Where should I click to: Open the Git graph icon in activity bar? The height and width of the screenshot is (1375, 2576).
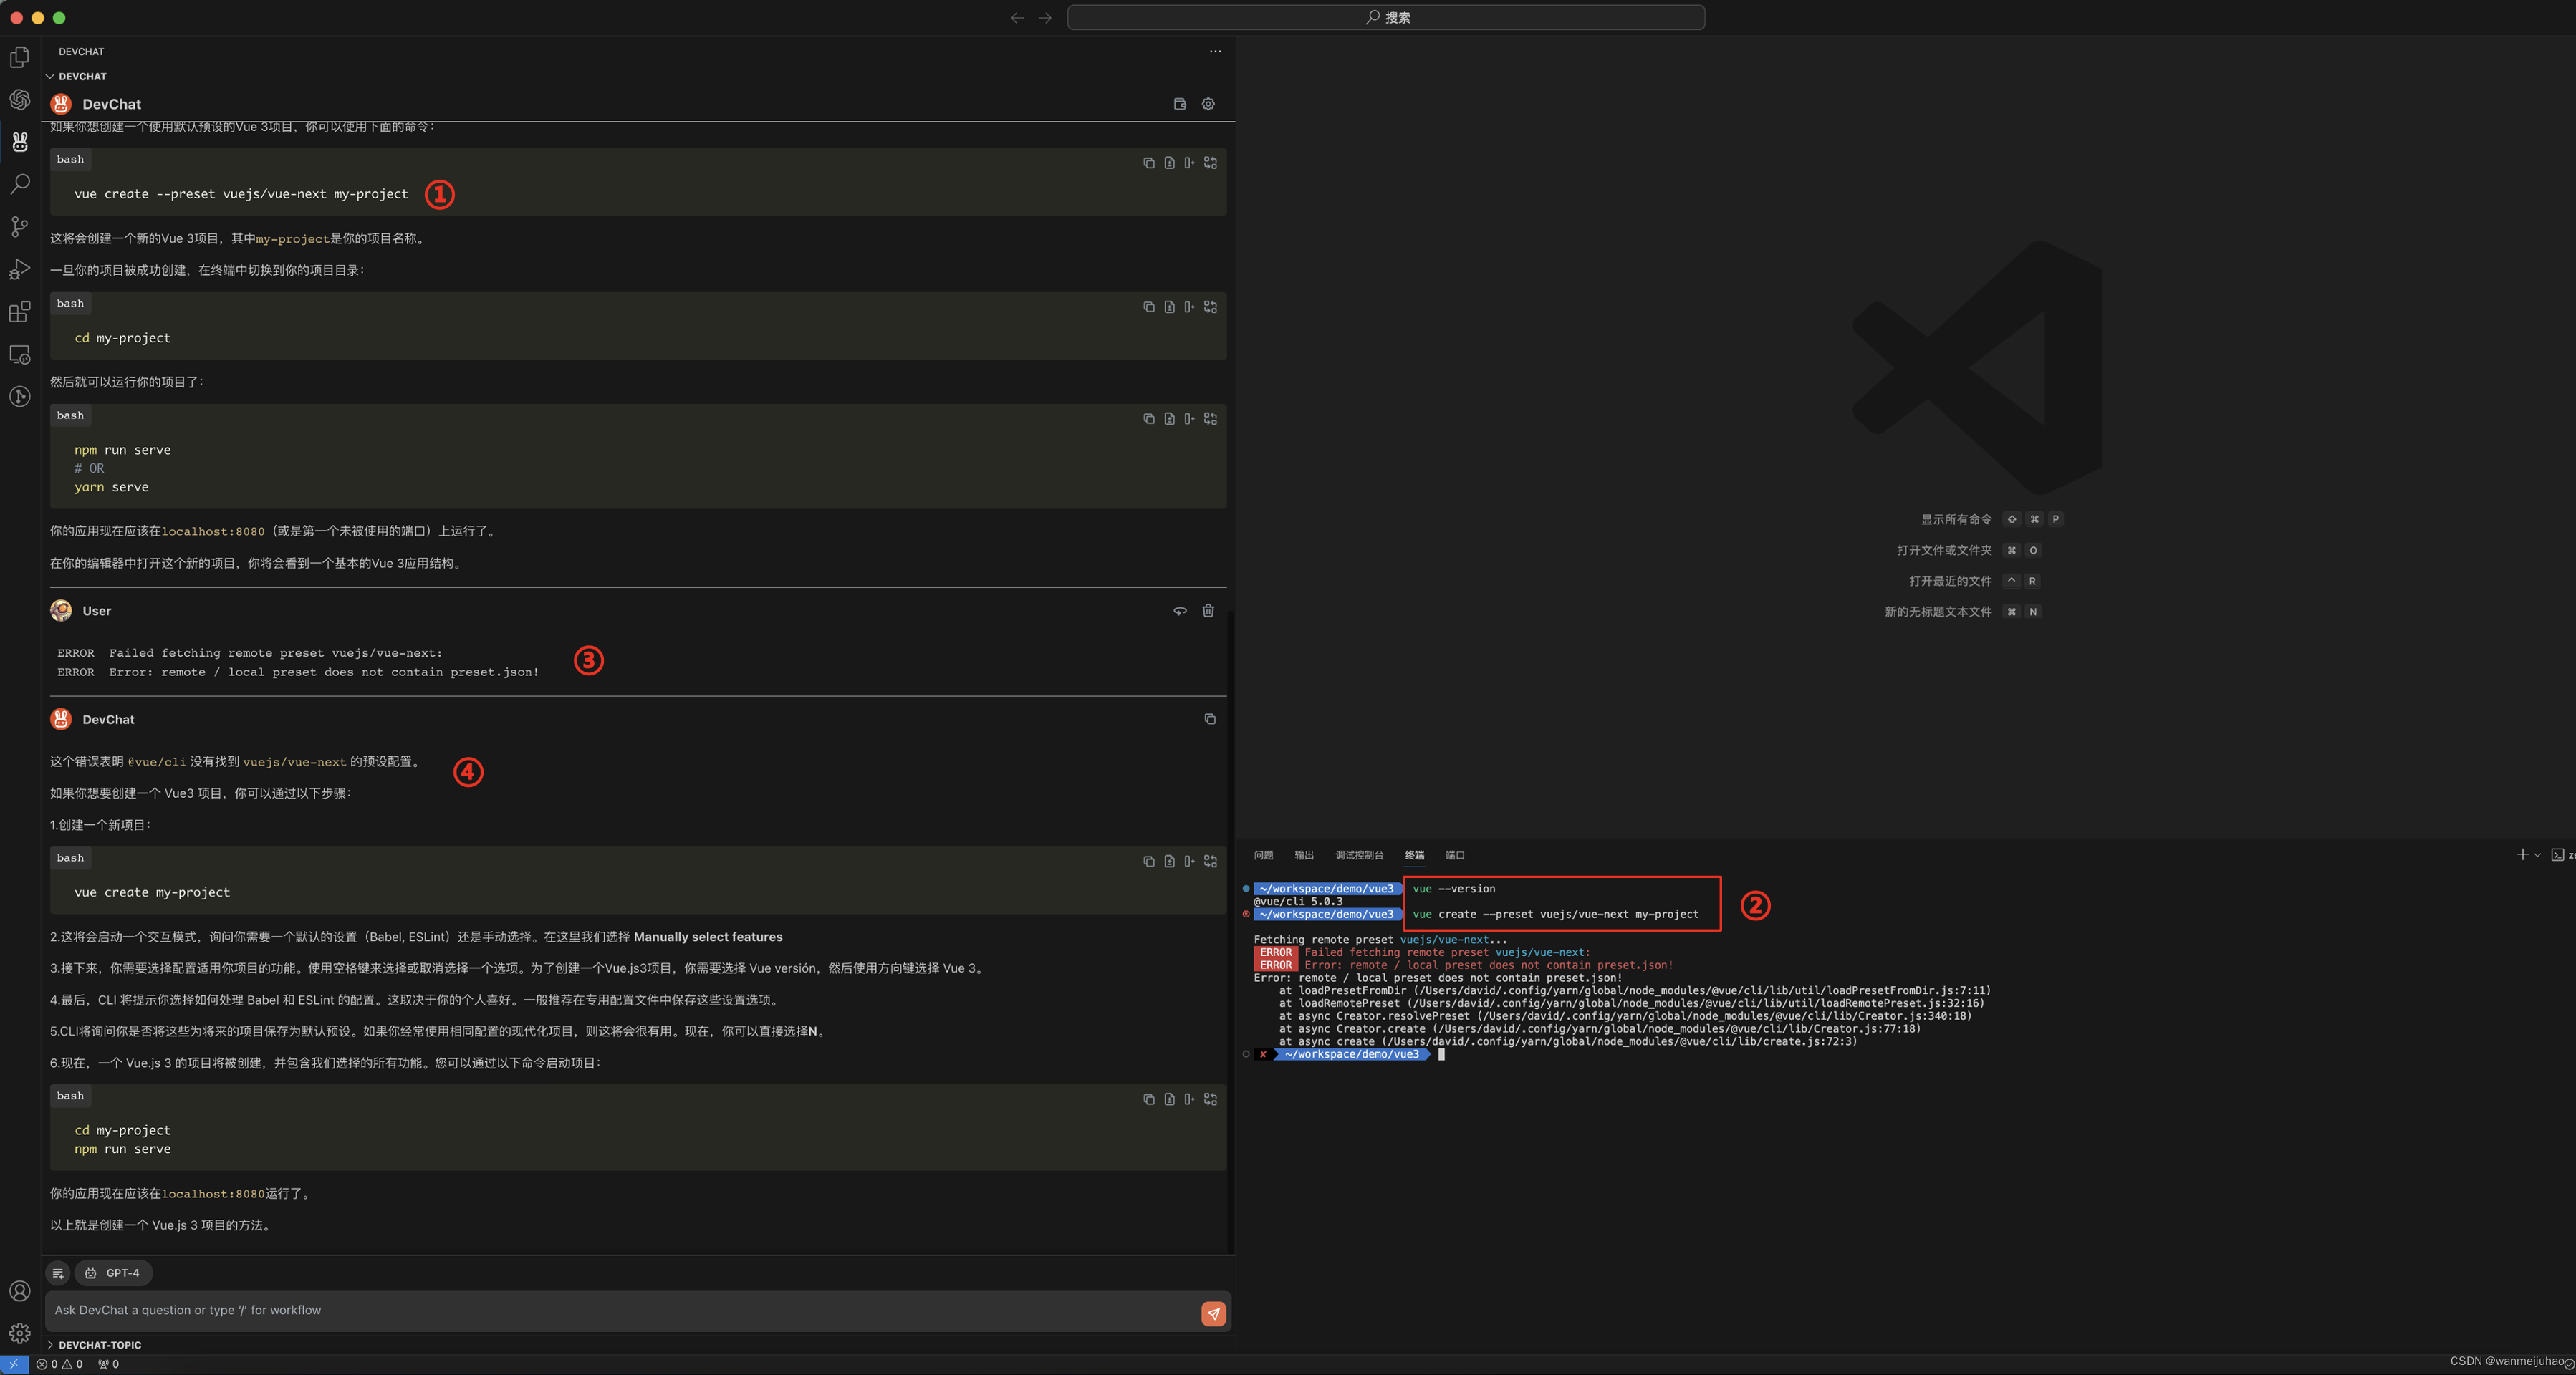pos(20,397)
